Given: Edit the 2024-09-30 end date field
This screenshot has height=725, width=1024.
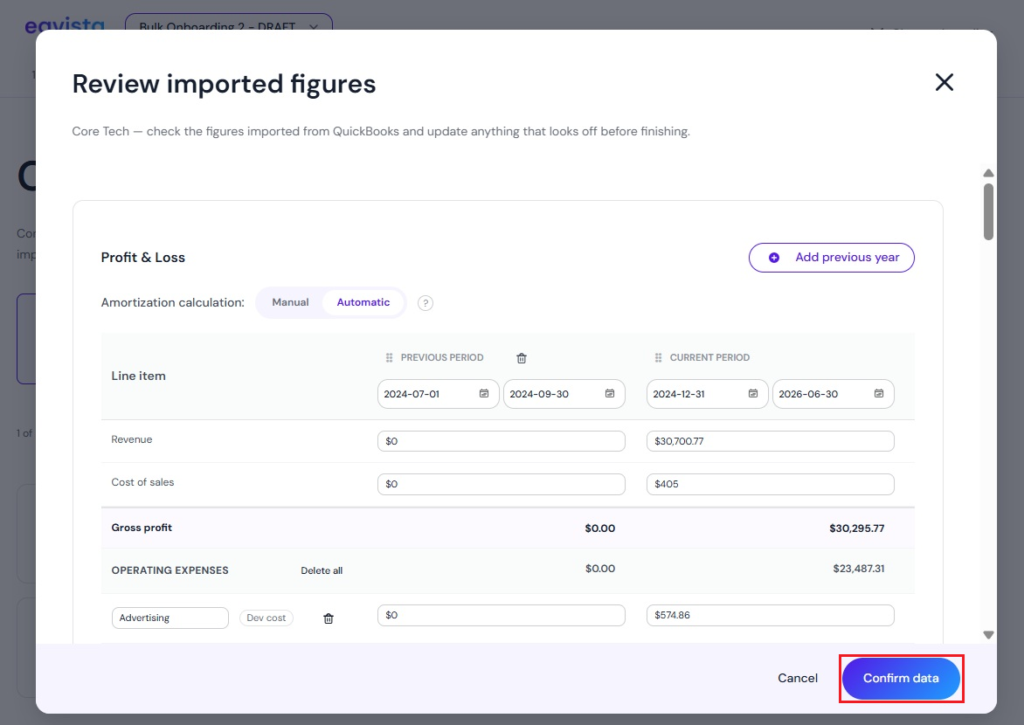Looking at the screenshot, I should [x=564, y=394].
